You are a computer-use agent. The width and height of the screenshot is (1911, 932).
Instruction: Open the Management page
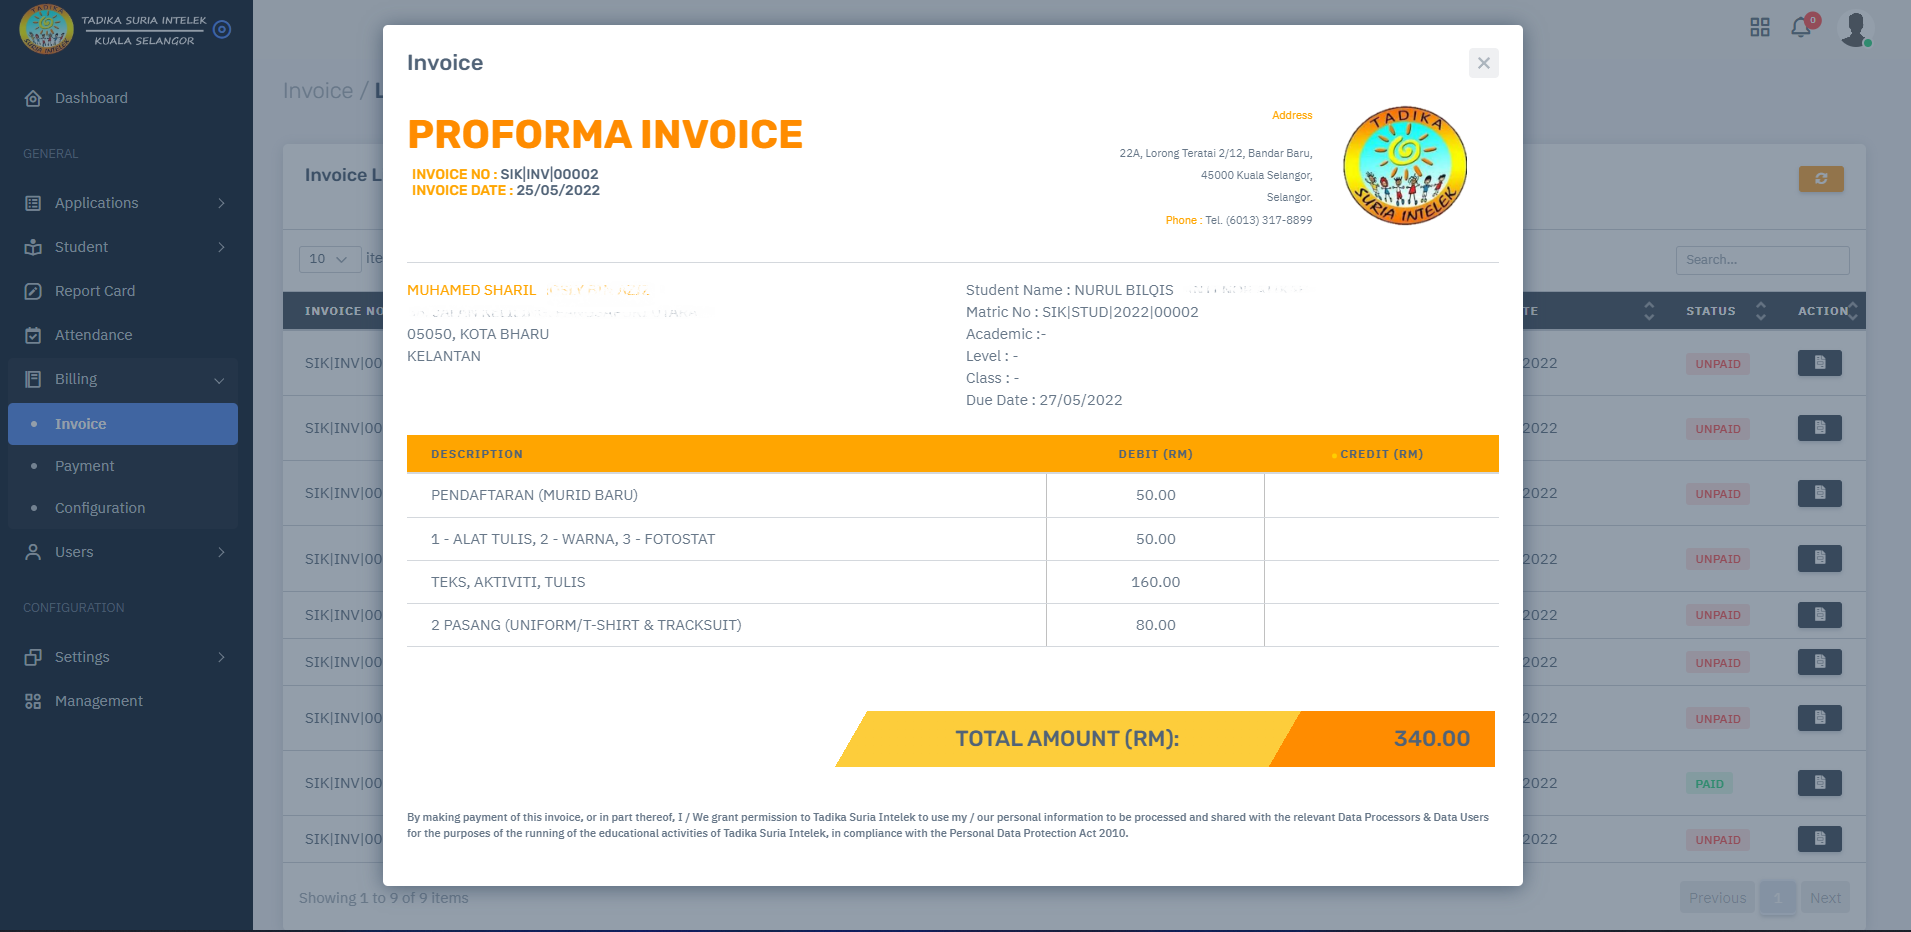[98, 701]
